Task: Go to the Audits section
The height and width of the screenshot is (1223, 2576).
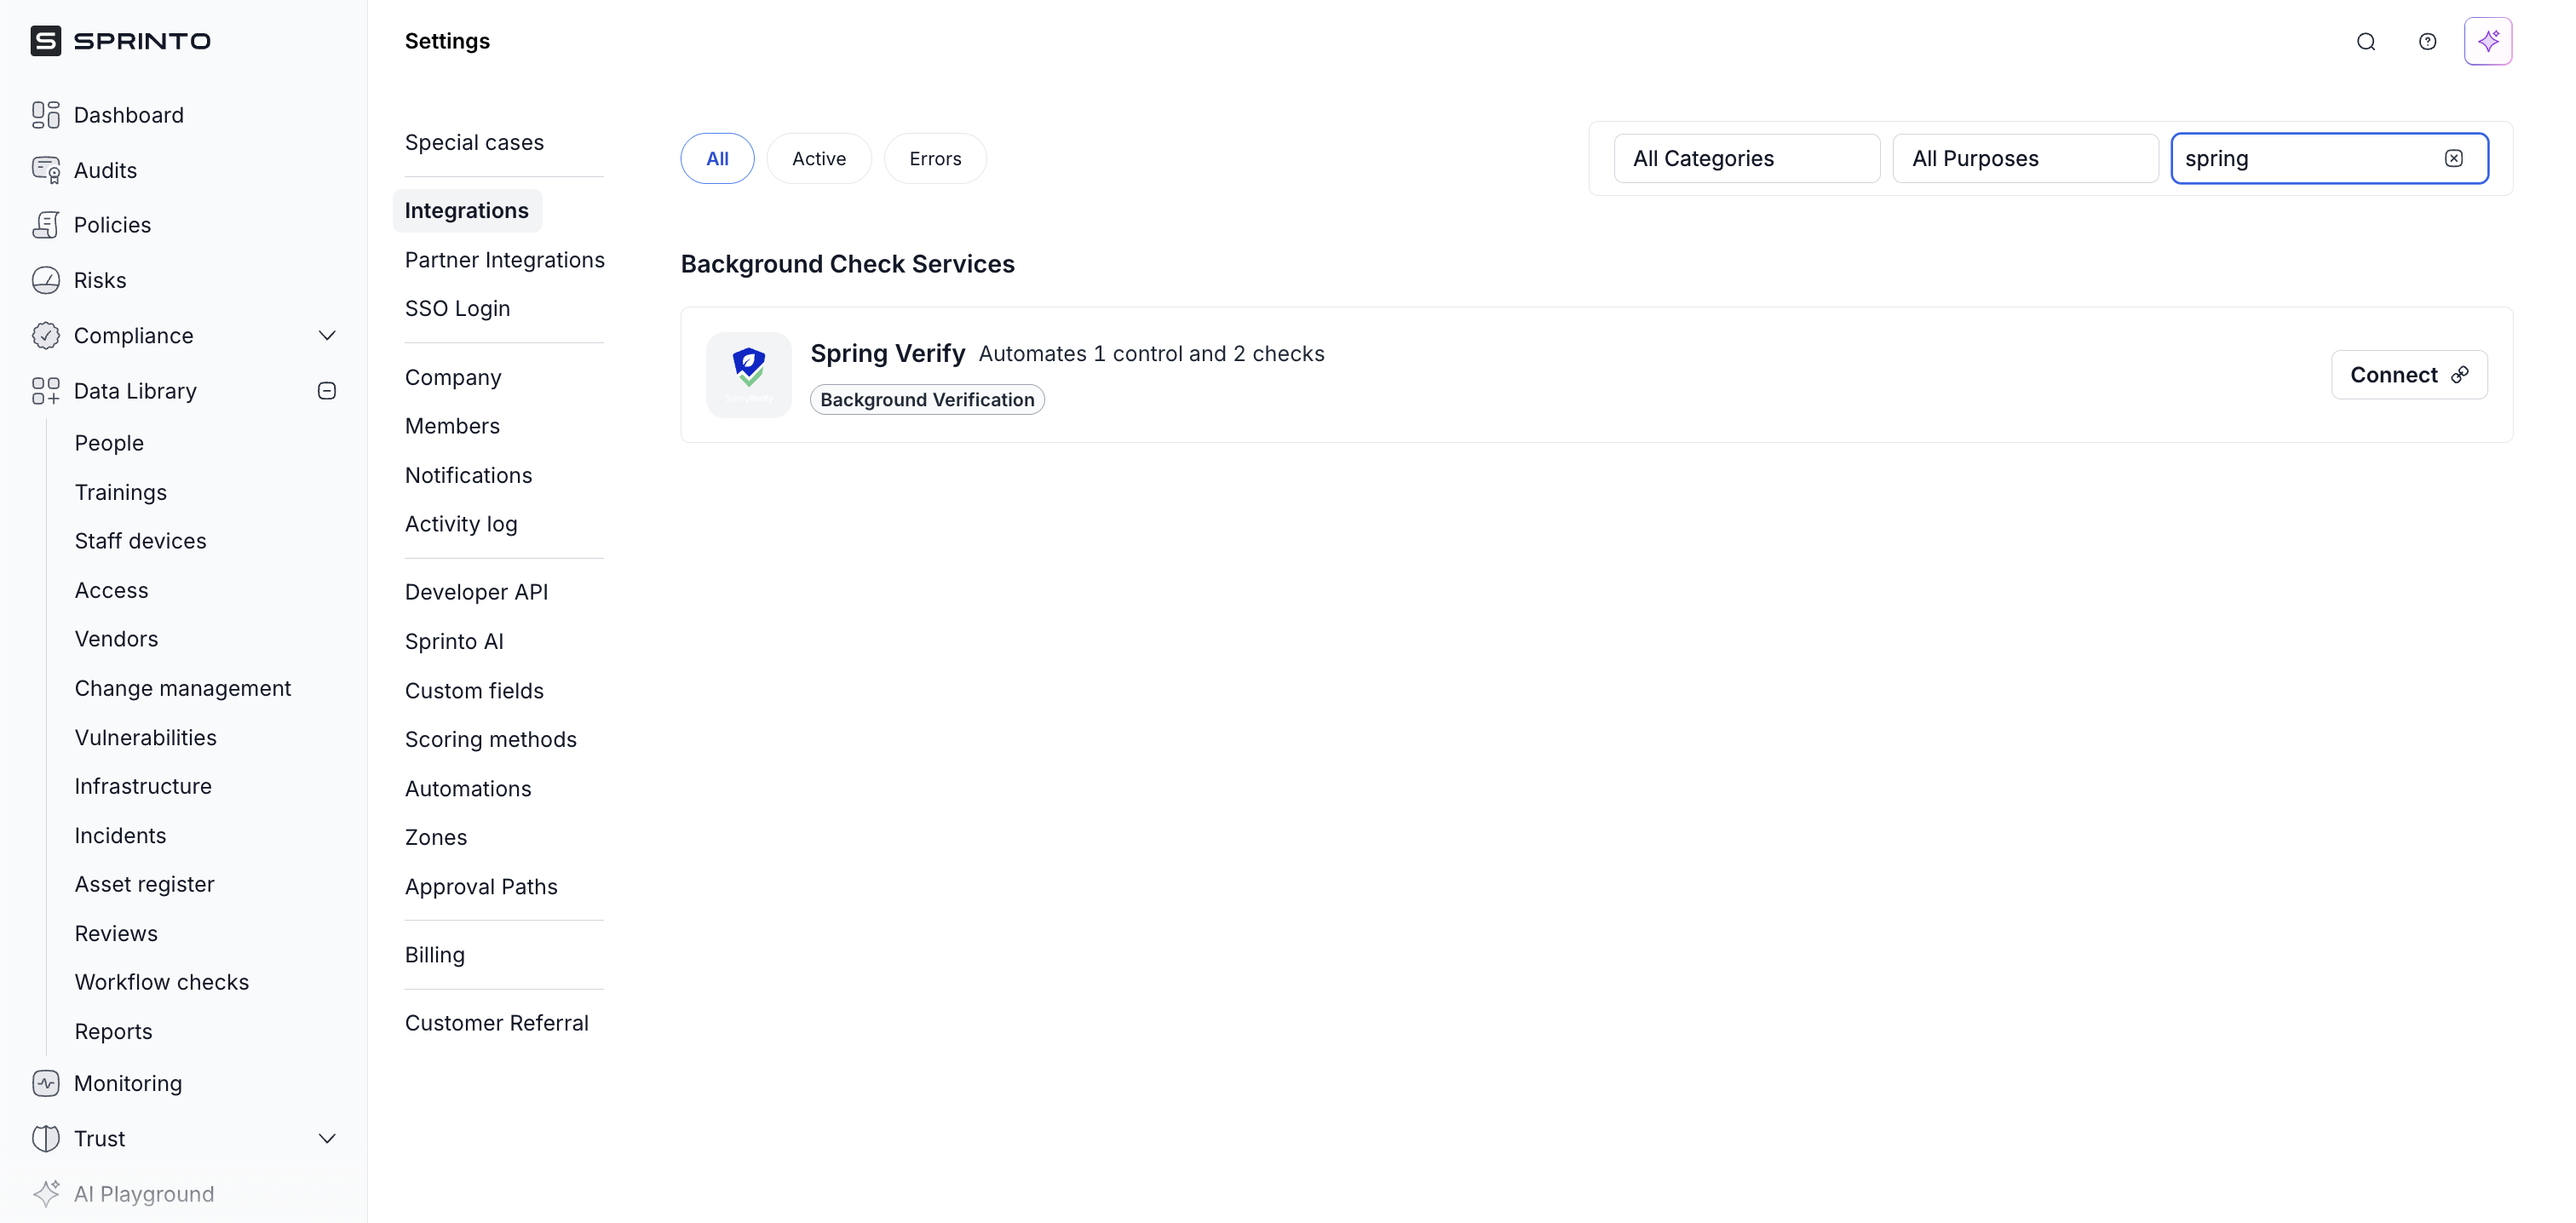Action: (104, 170)
